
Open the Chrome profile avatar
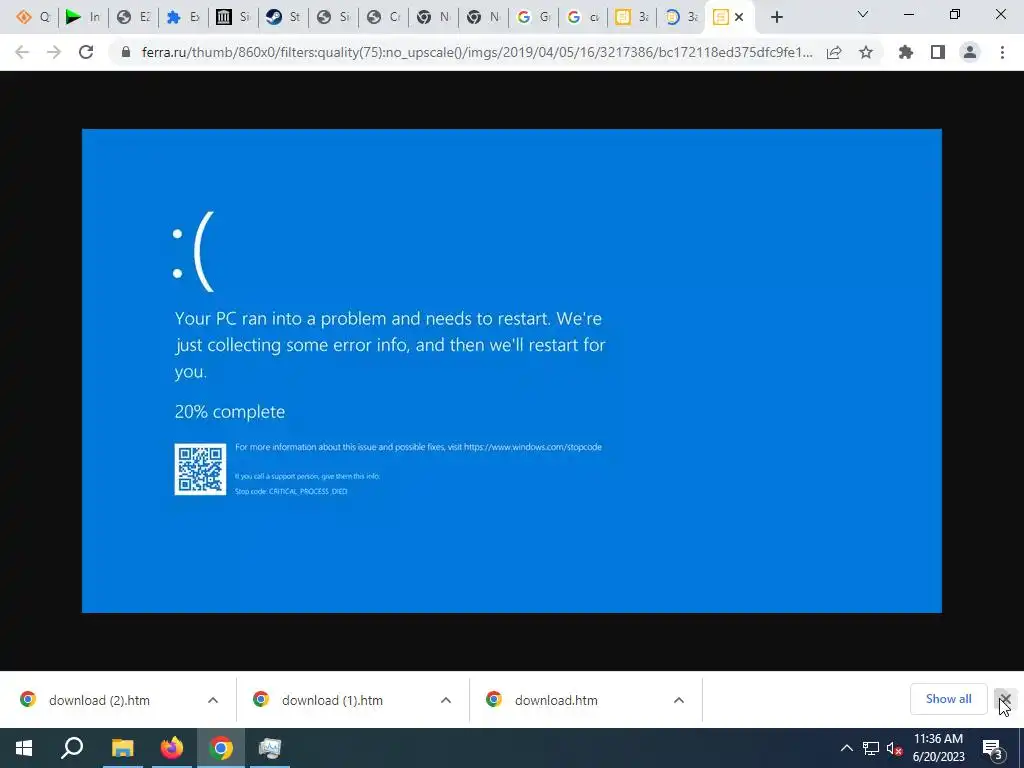(x=970, y=52)
